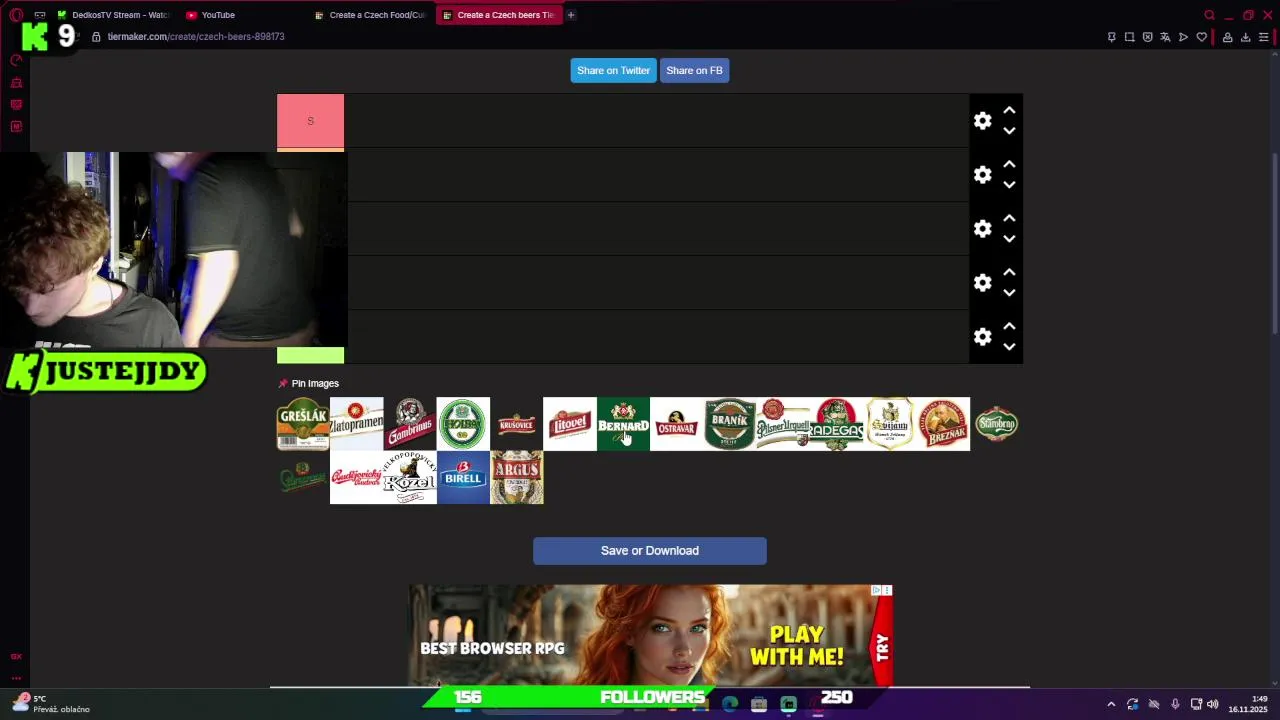Click the Share on FB button

tap(694, 70)
